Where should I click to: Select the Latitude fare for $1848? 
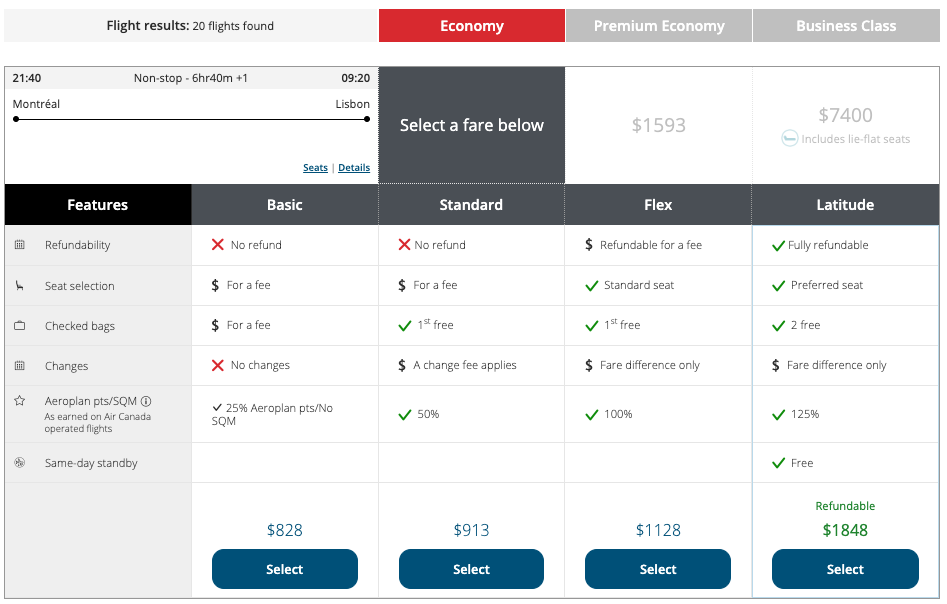[845, 569]
